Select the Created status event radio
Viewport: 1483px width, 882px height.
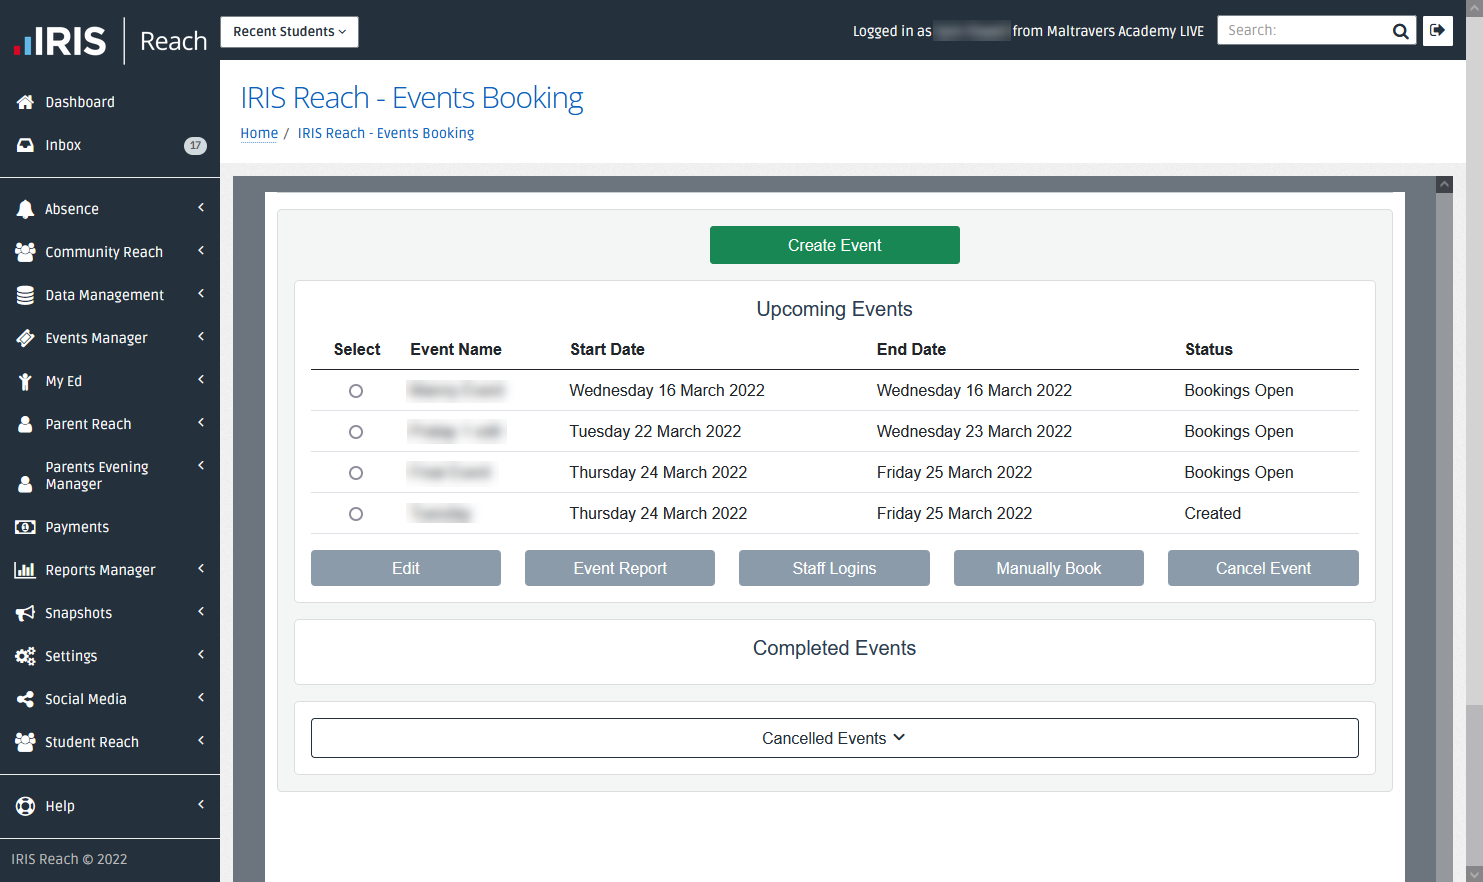[x=356, y=514]
